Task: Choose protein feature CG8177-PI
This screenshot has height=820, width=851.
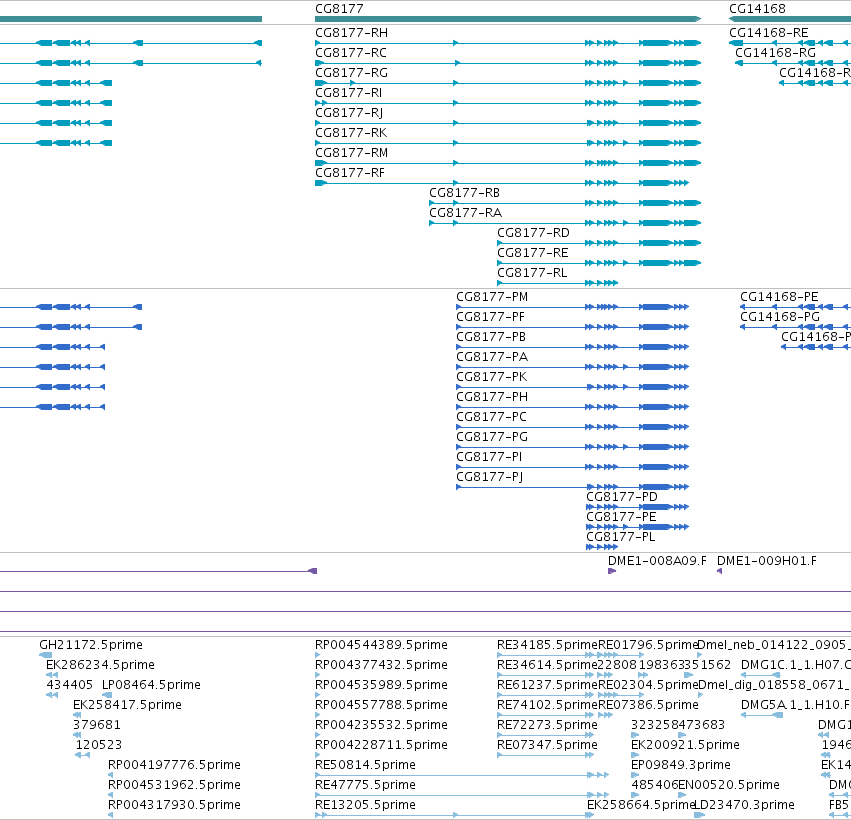Action: [489, 457]
